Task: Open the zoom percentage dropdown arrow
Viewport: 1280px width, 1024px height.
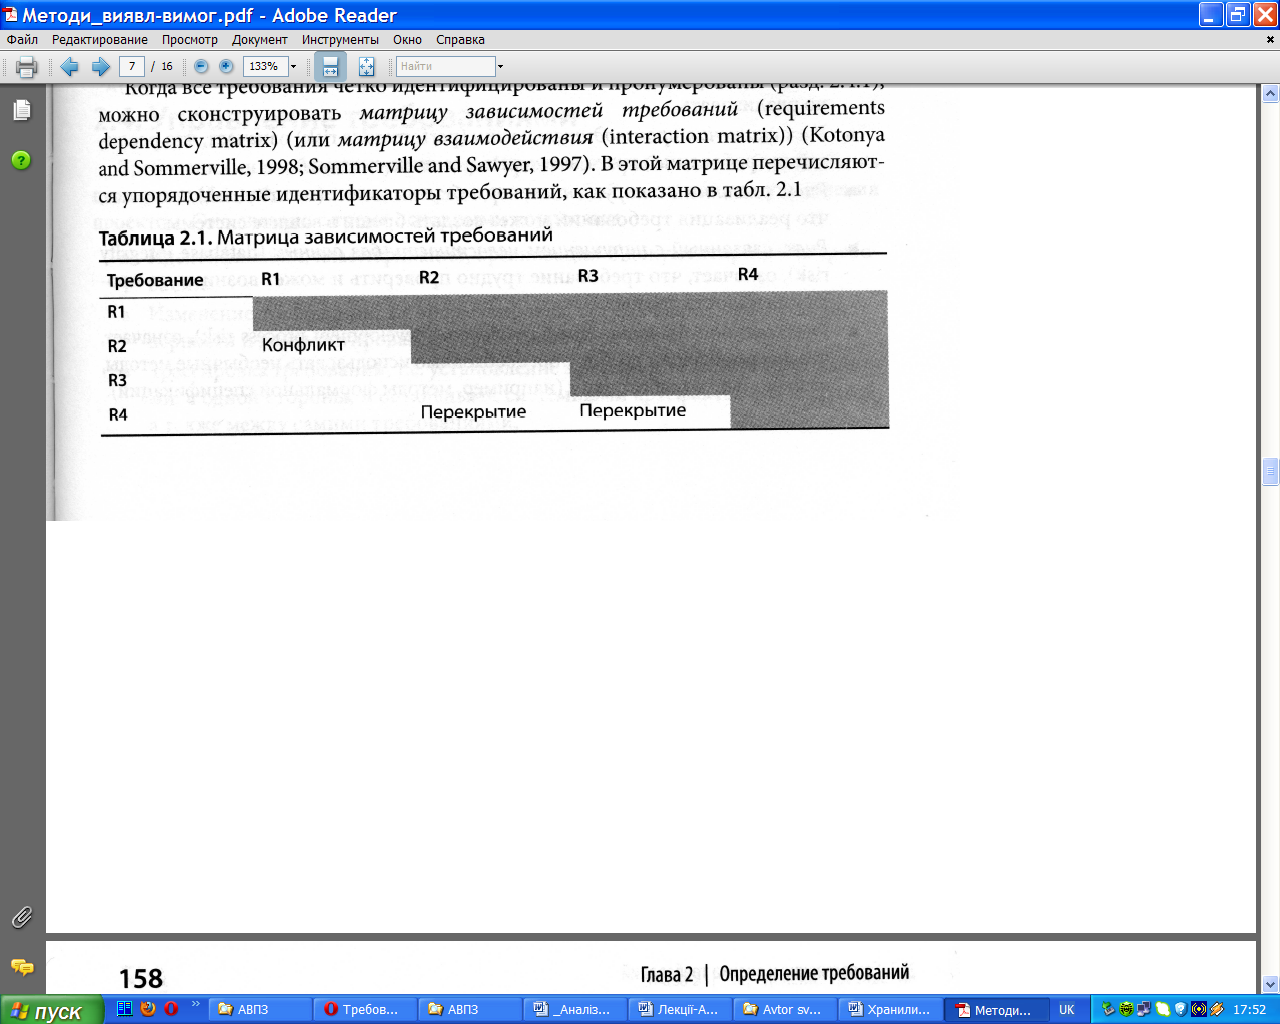Action: 294,67
